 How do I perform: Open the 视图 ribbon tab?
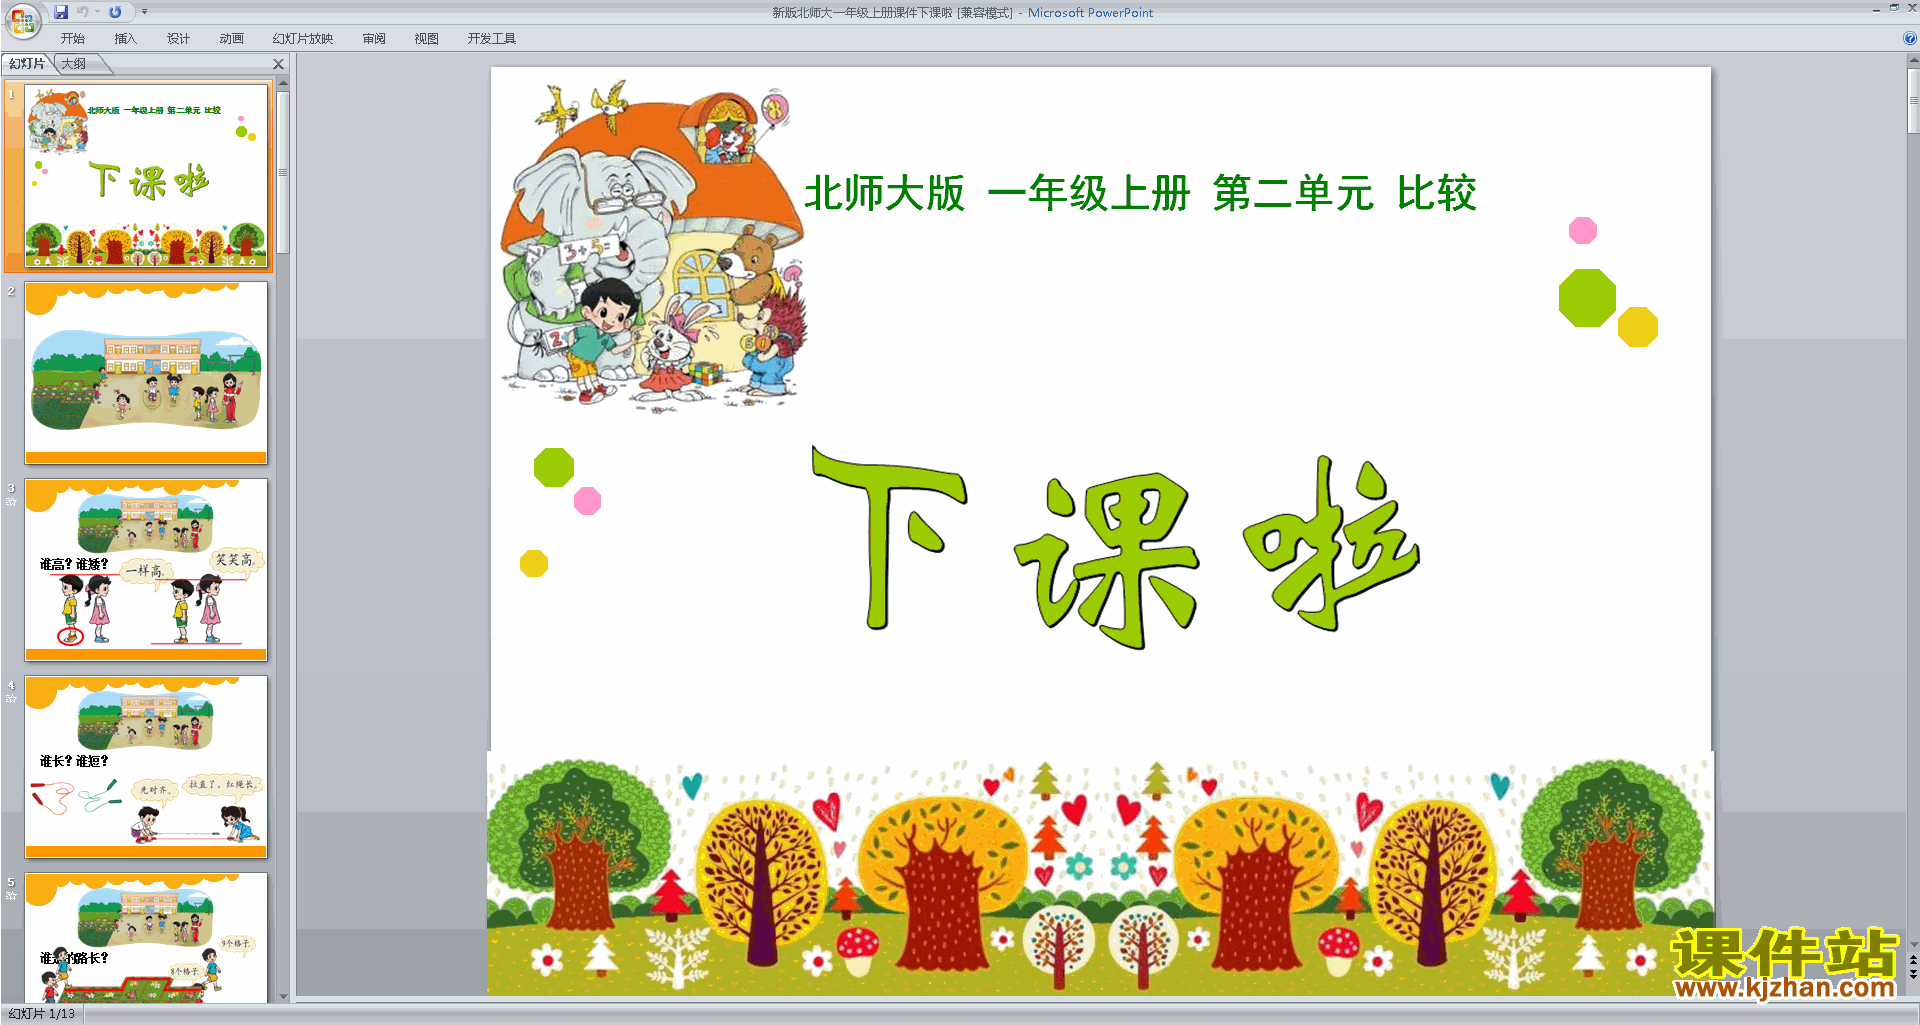(x=426, y=39)
